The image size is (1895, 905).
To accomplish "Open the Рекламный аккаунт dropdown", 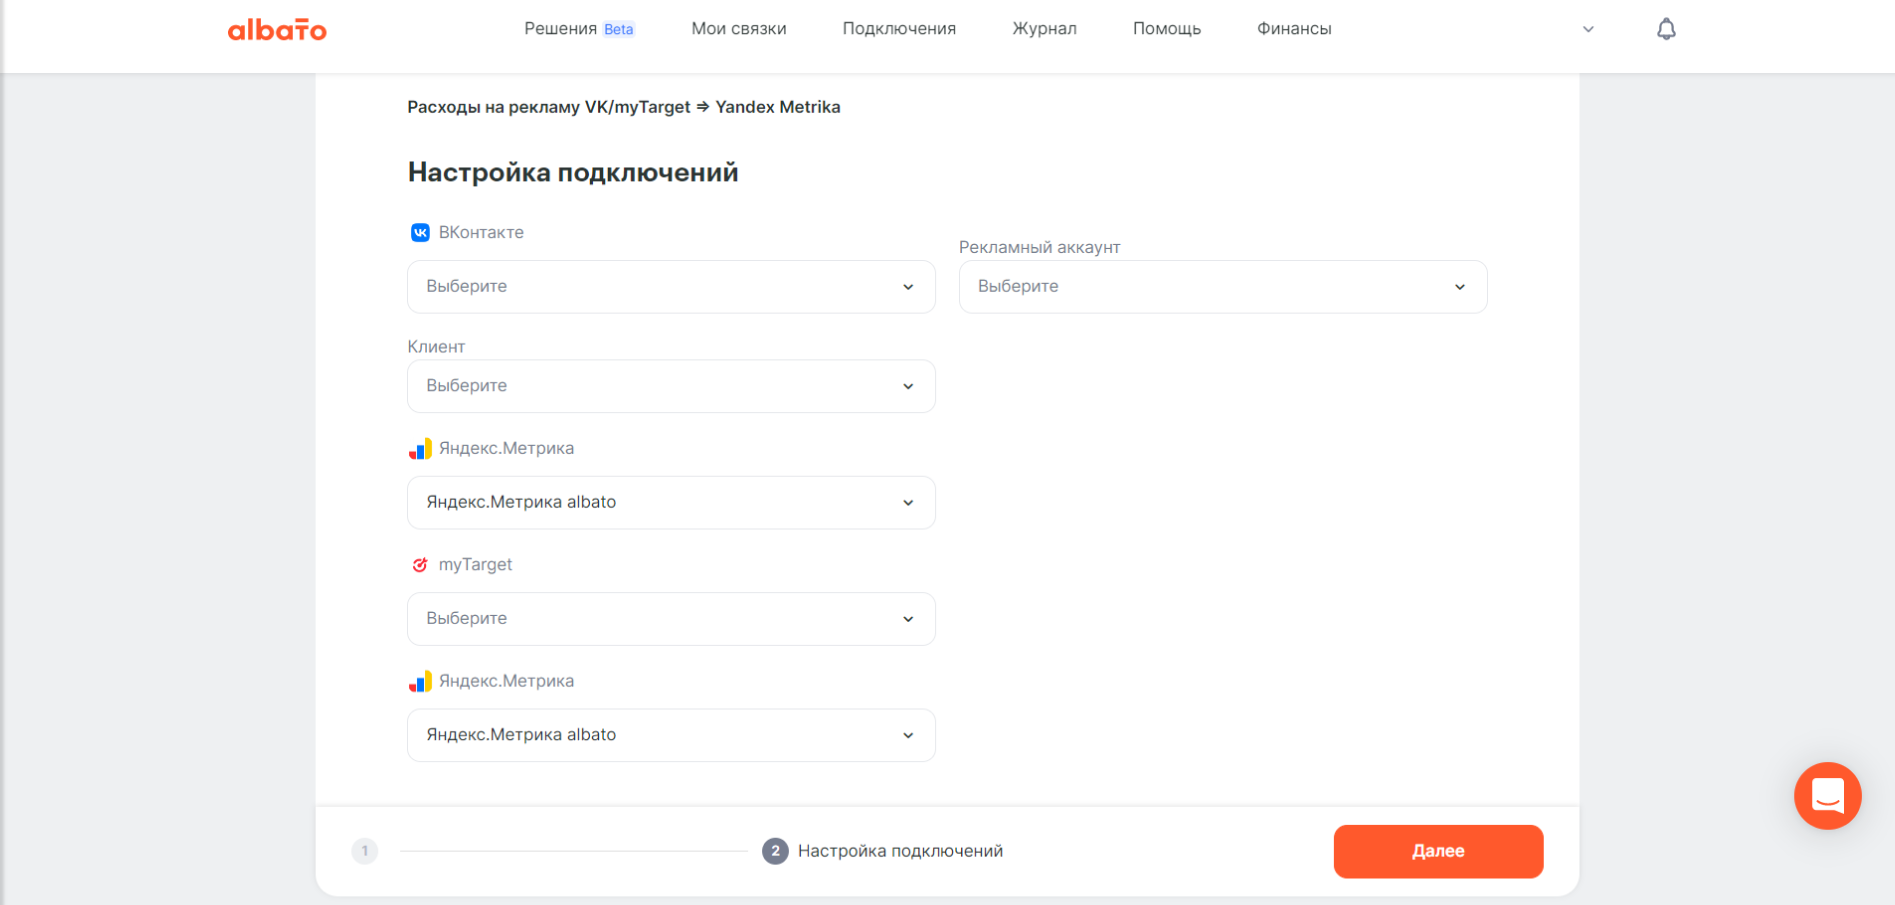I will coord(1222,286).
